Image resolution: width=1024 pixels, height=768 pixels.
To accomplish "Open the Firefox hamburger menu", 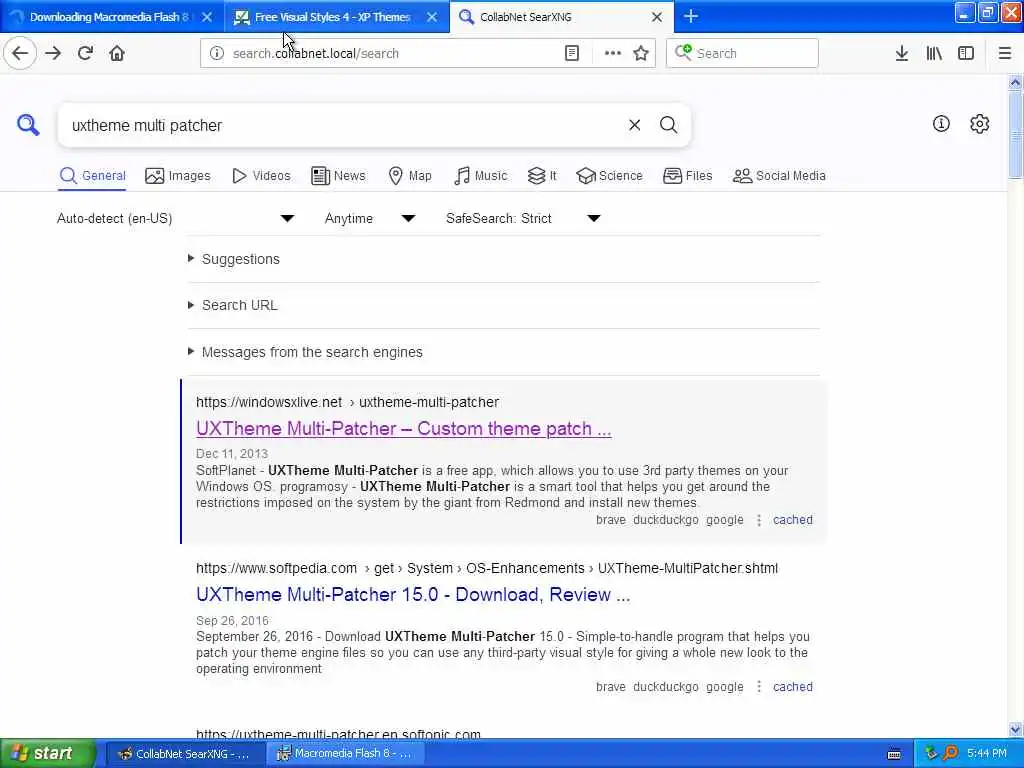I will pos(1004,54).
